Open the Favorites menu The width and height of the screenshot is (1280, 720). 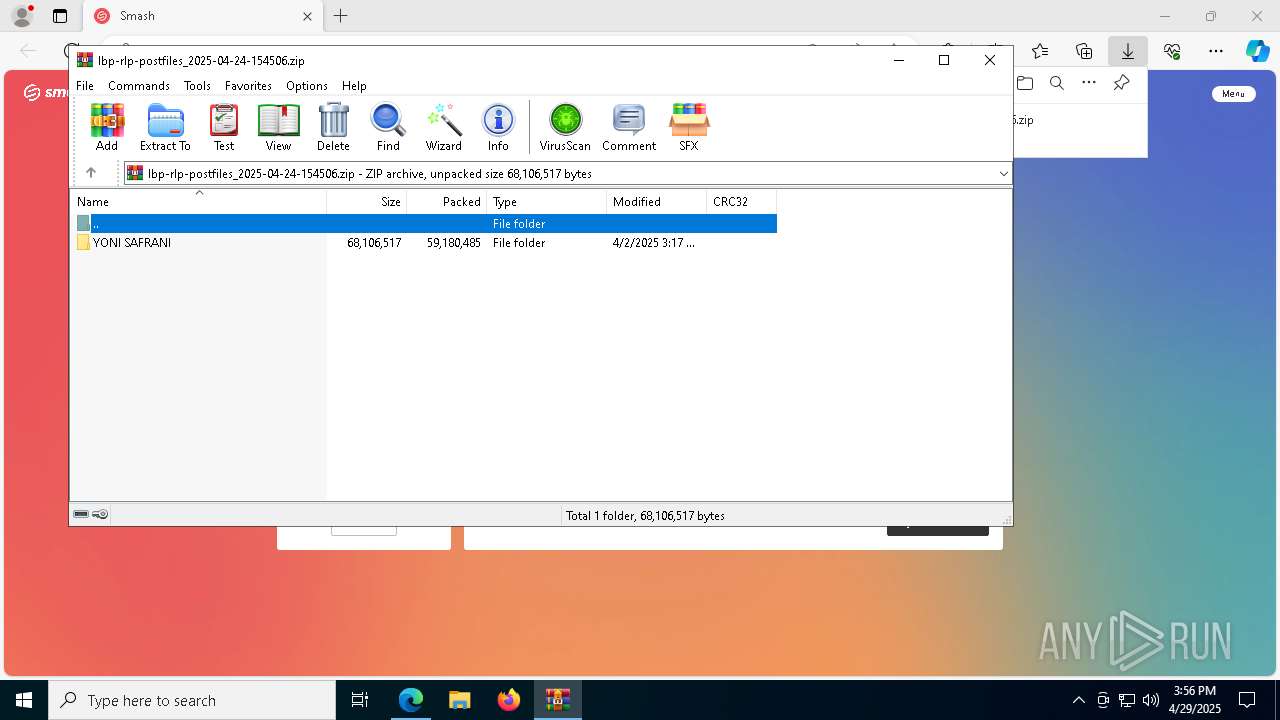(x=248, y=86)
